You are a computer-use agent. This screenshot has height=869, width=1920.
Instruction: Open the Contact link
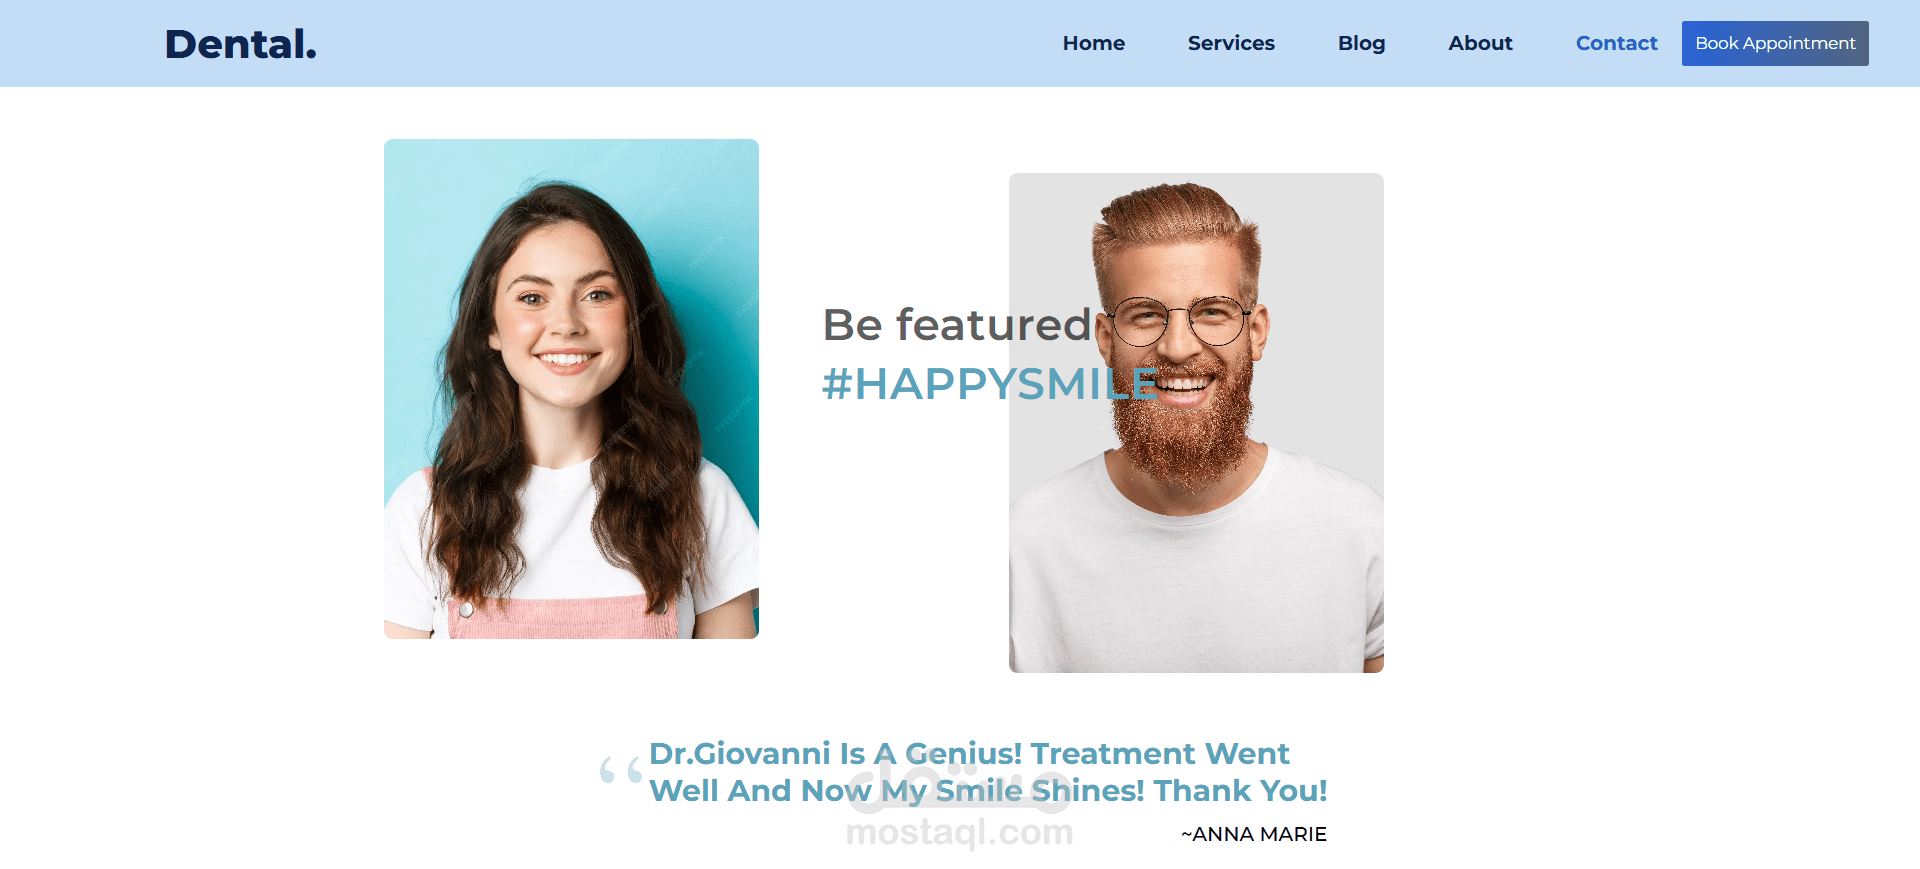pos(1616,43)
